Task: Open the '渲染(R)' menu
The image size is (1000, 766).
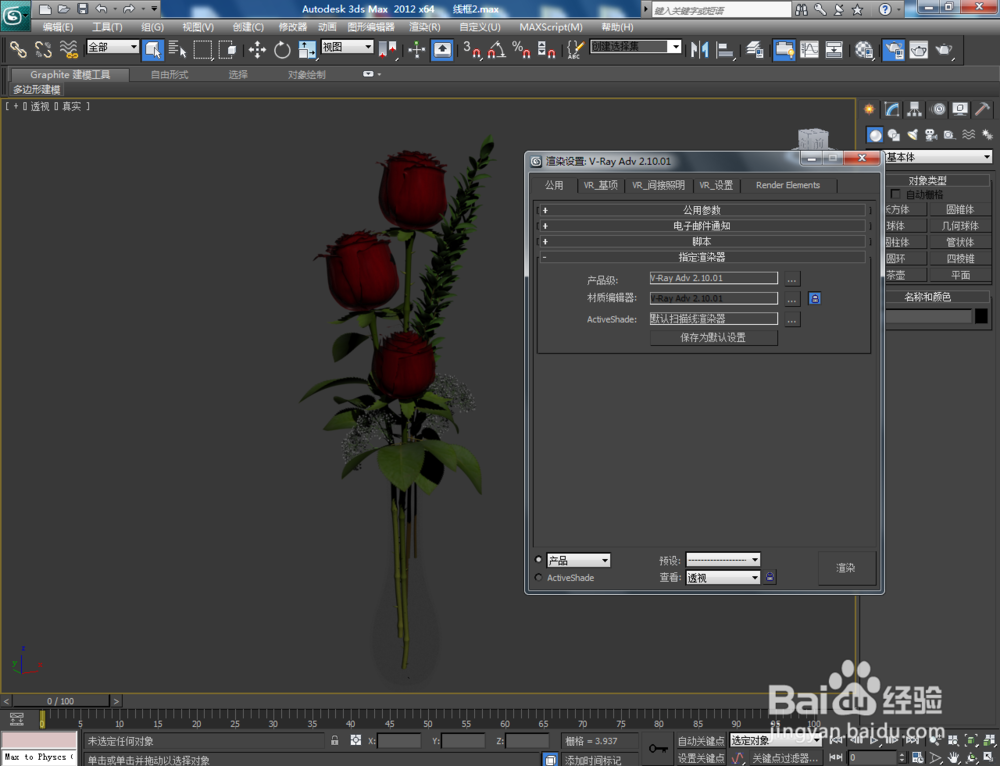Action: click(x=424, y=27)
